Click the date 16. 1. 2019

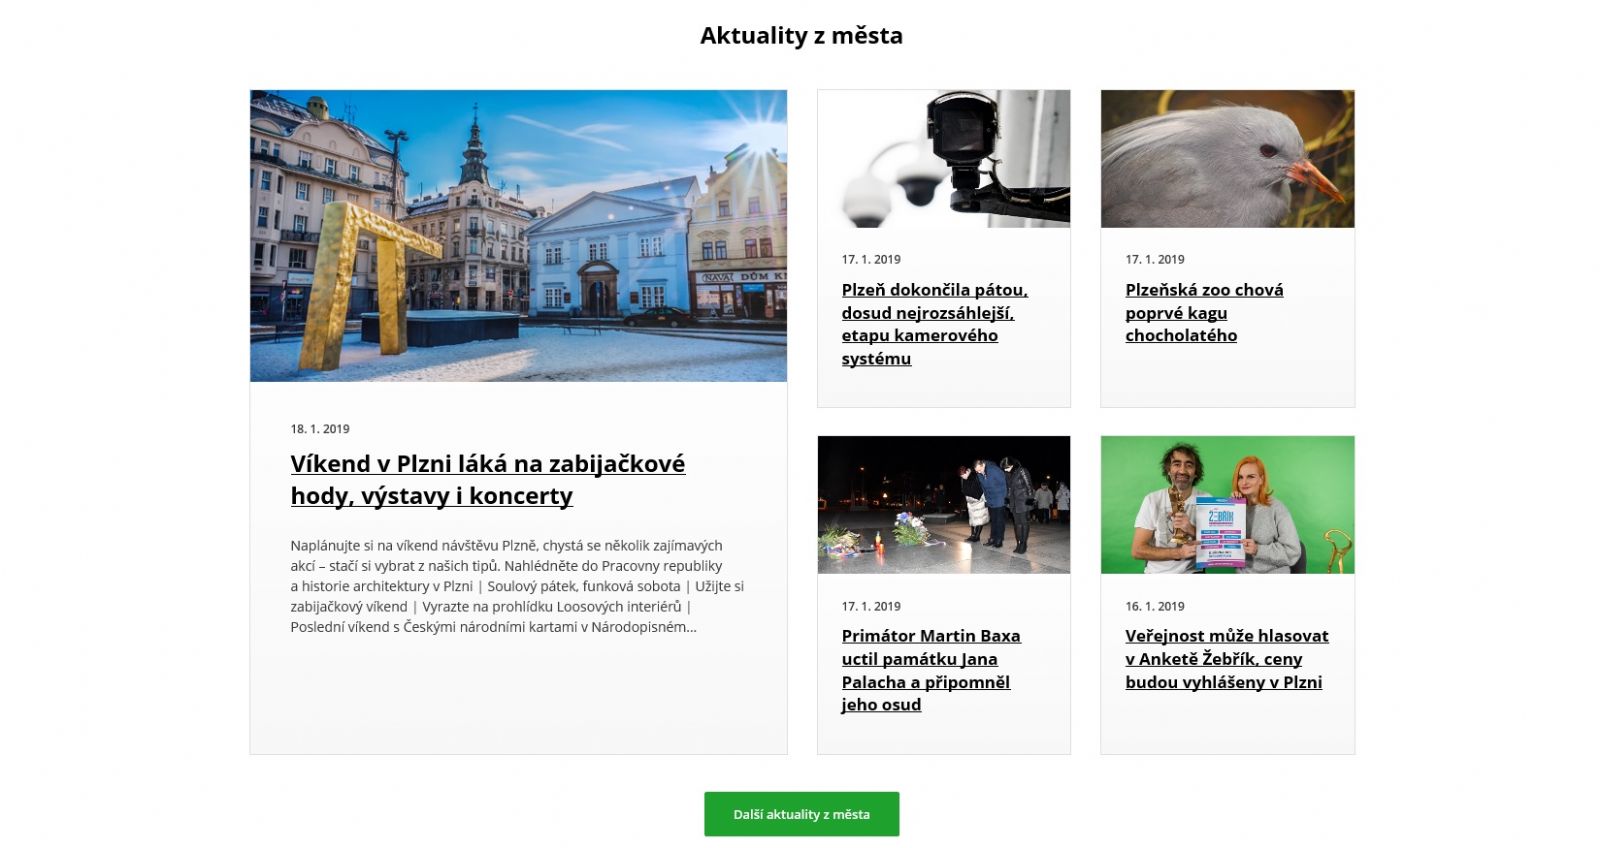coord(1155,606)
